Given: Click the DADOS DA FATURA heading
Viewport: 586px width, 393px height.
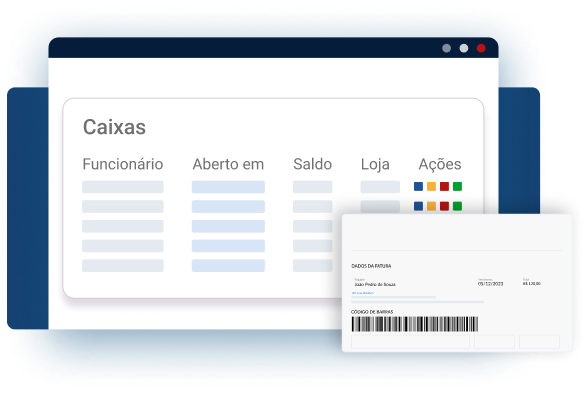Looking at the screenshot, I should [x=371, y=266].
